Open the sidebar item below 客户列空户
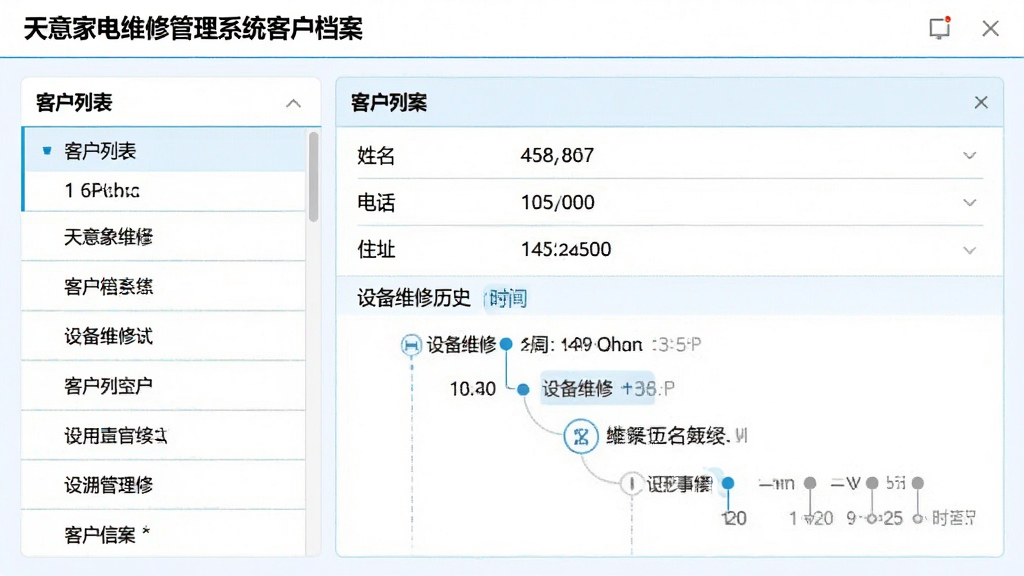 coord(163,436)
